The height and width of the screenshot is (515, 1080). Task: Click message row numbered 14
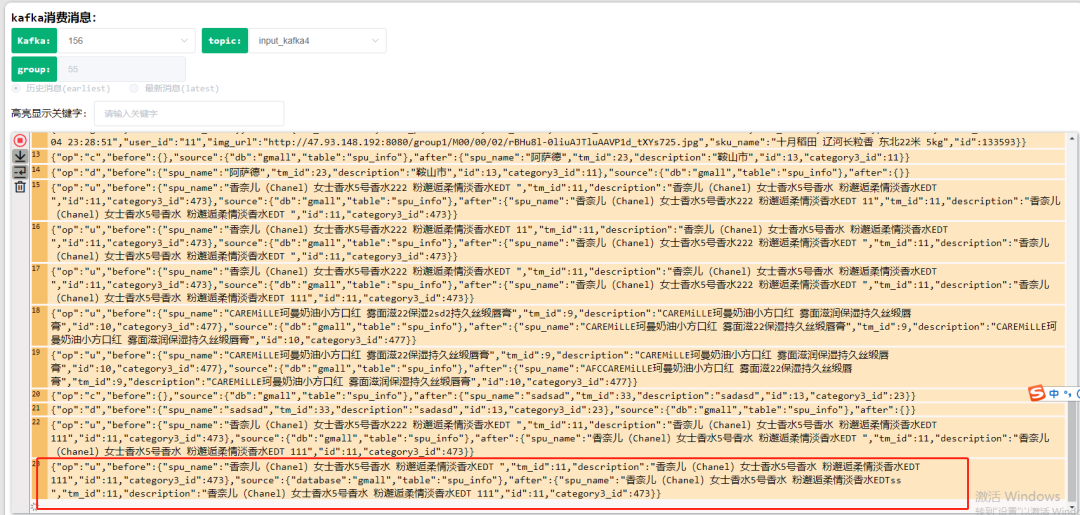point(548,171)
